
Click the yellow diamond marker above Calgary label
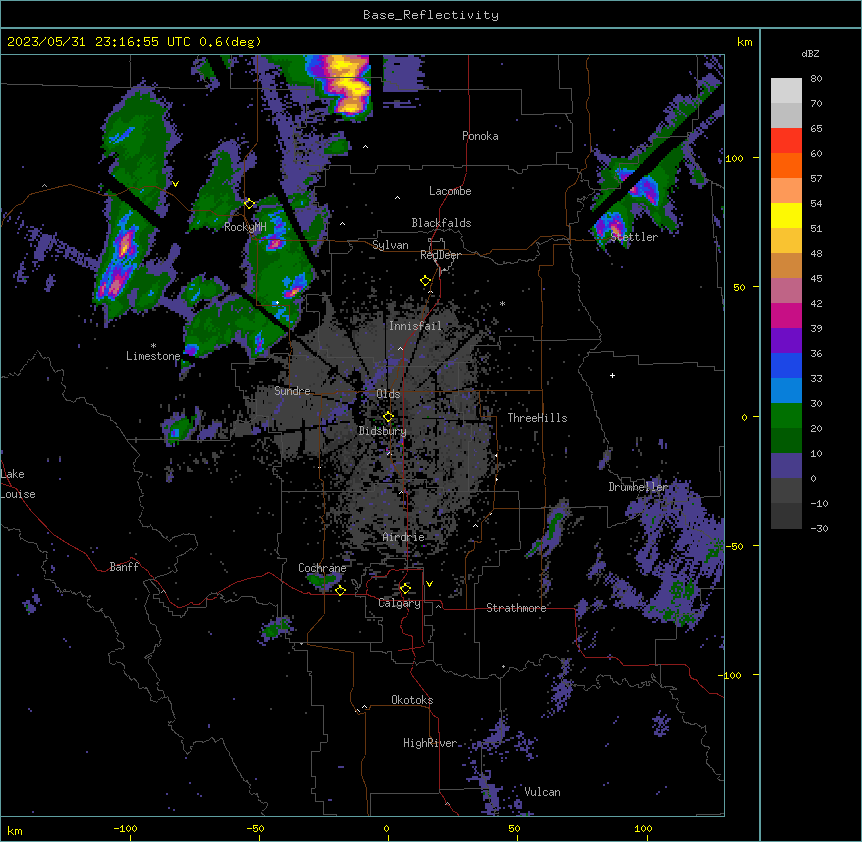coord(405,589)
